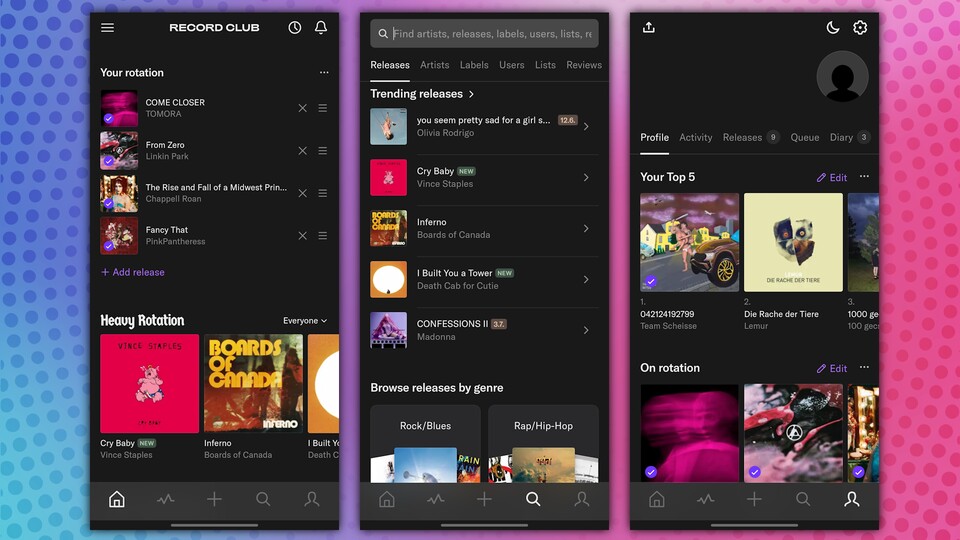The image size is (960, 540).
Task: Click the Add release link
Action: (133, 272)
